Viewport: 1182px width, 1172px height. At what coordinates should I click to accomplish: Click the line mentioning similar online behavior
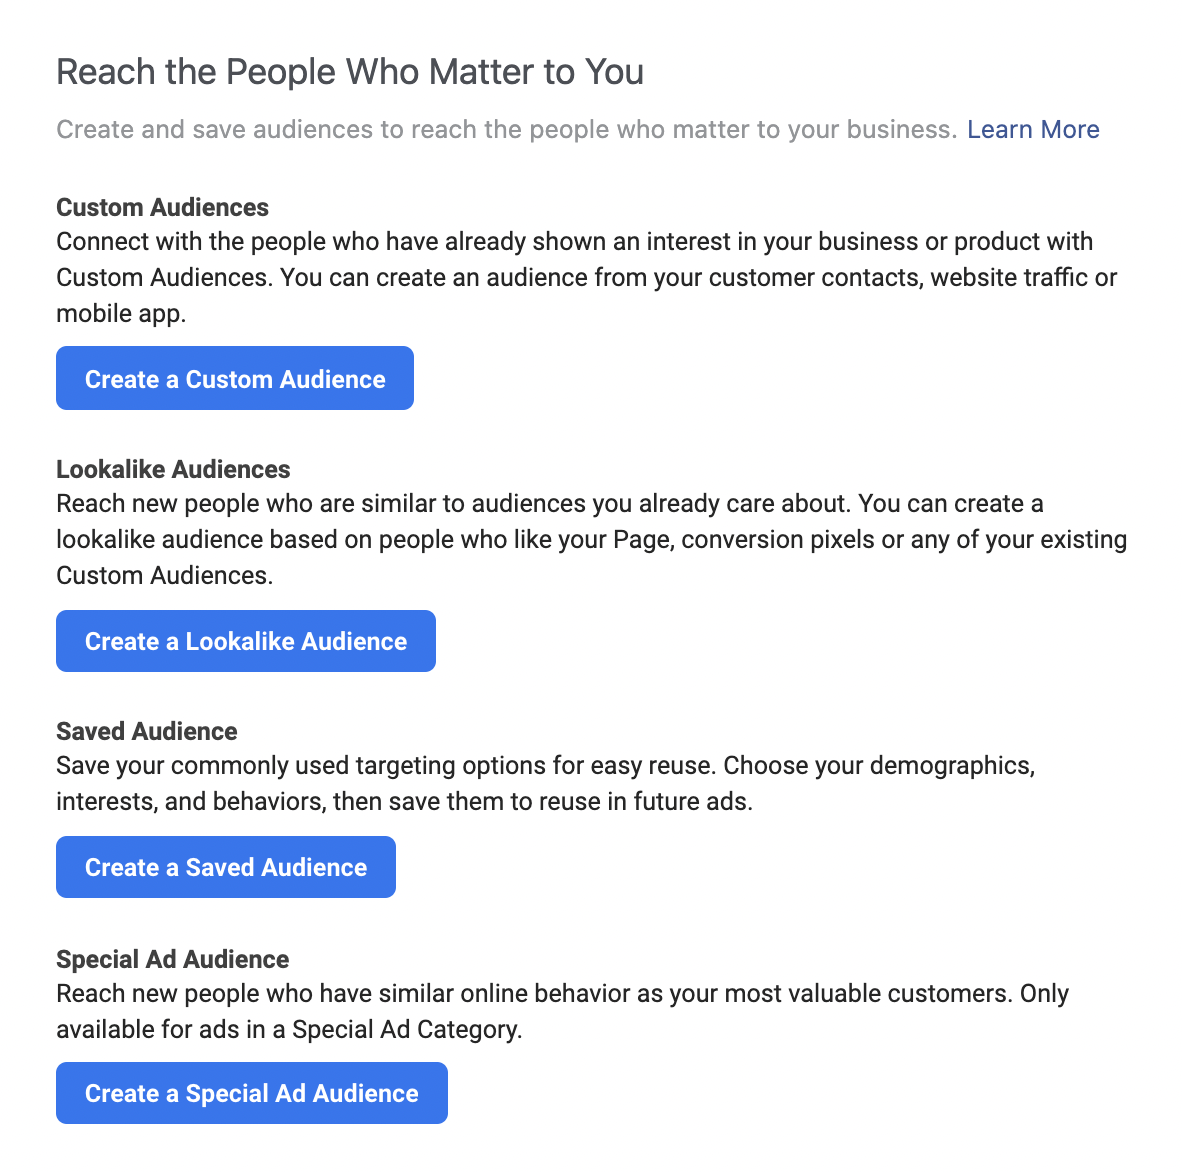[x=562, y=993]
